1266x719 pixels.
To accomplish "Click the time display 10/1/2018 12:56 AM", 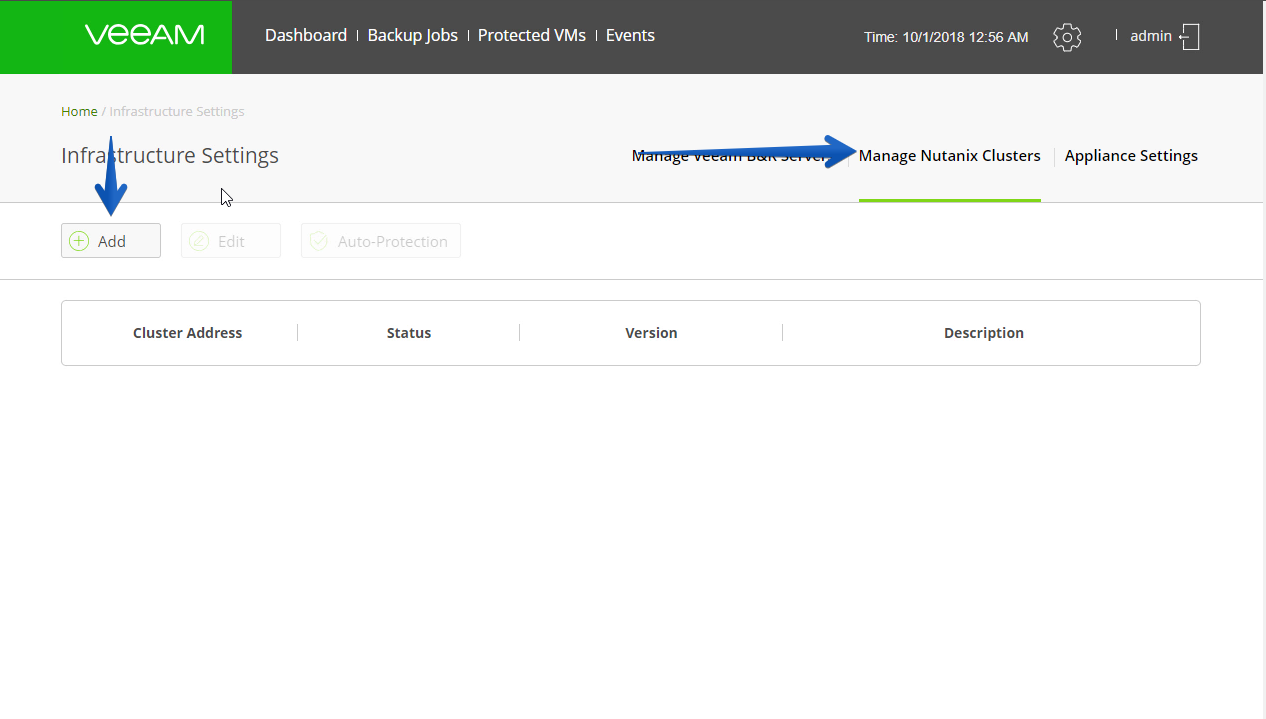I will click(946, 37).
